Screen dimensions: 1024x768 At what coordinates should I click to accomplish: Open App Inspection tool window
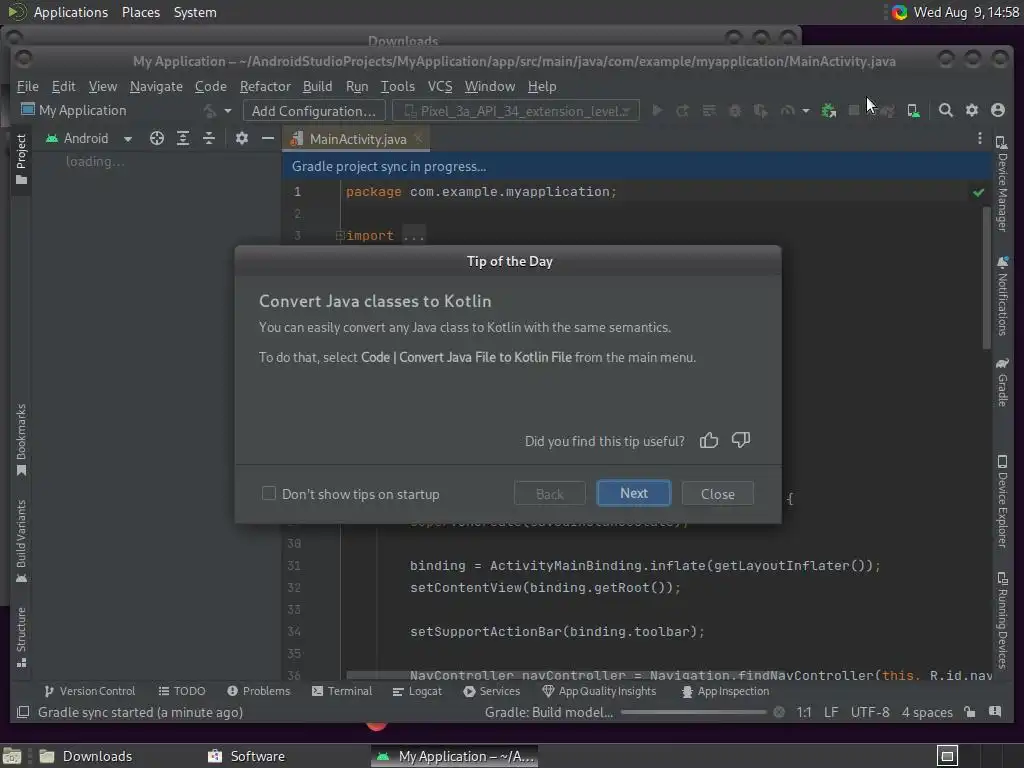coord(725,691)
